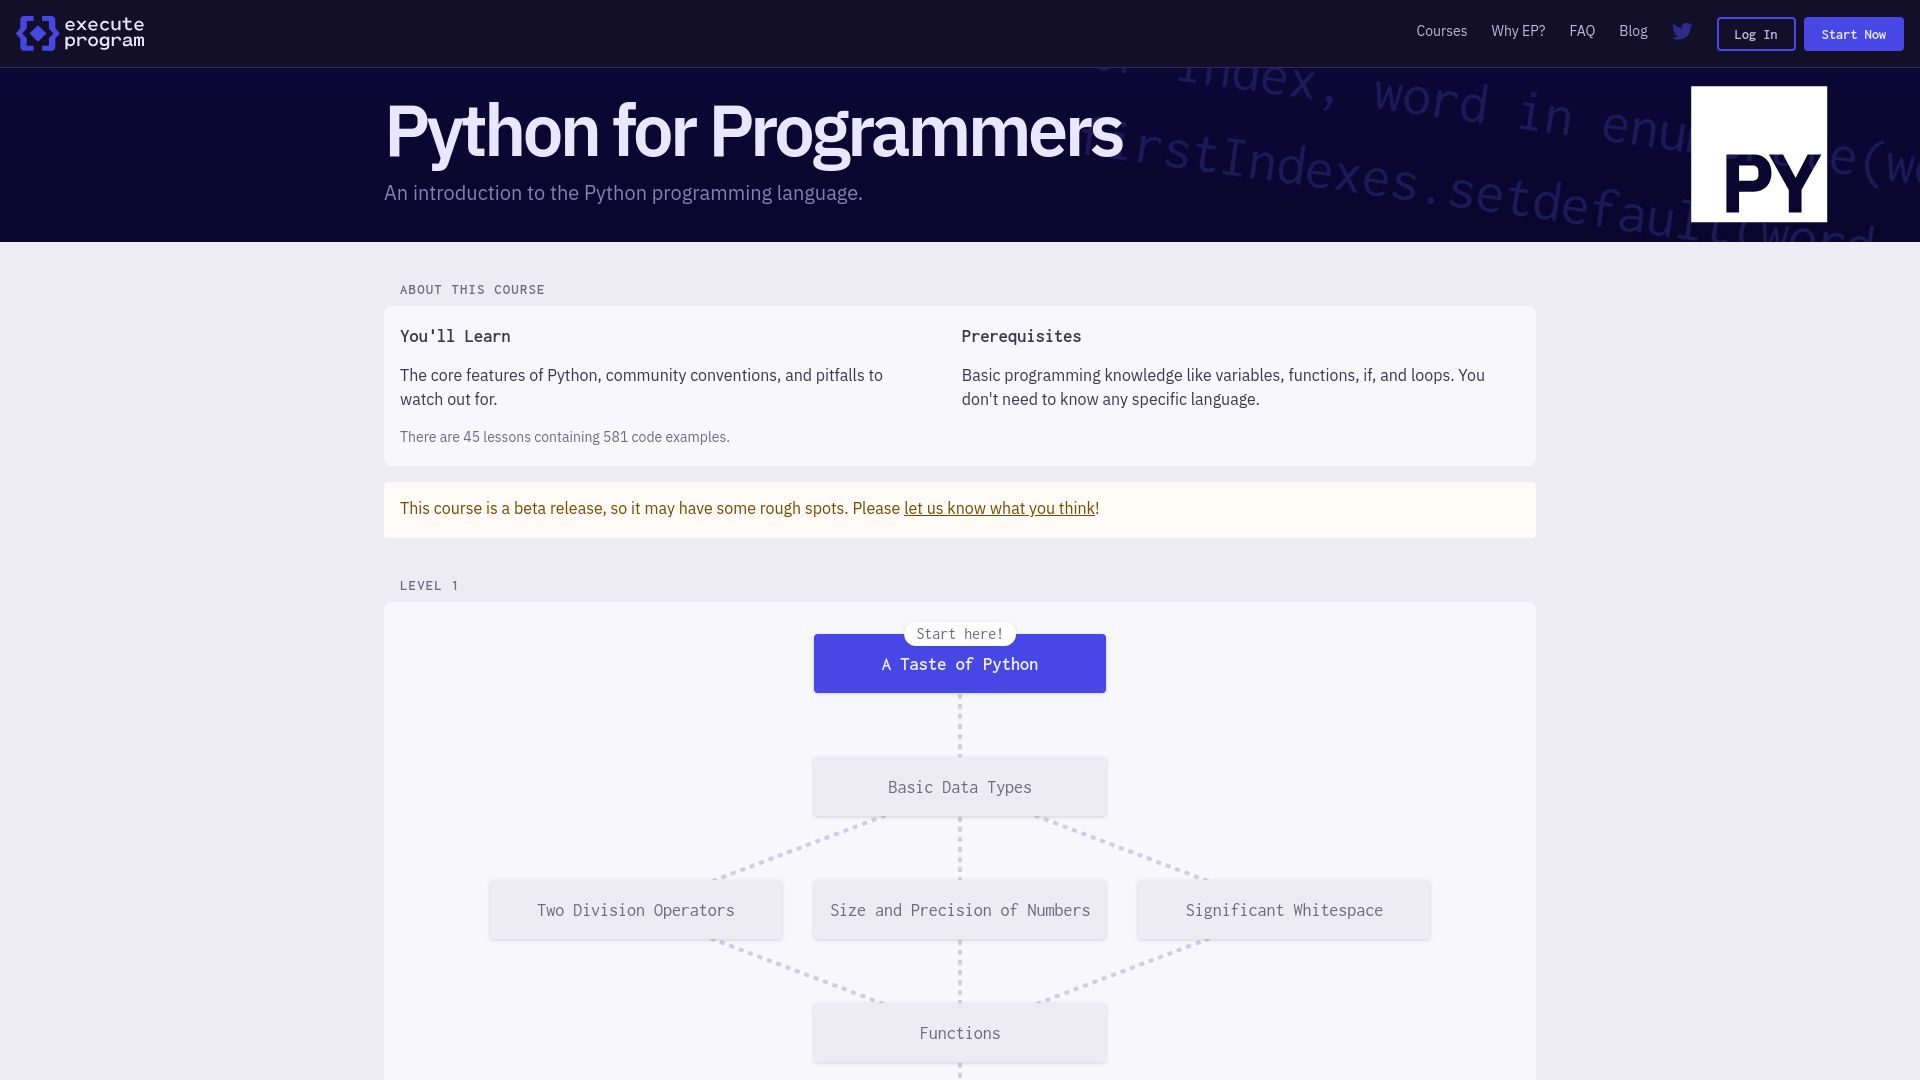Click the LEVEL 1 label
This screenshot has height=1080, width=1920.
point(429,586)
